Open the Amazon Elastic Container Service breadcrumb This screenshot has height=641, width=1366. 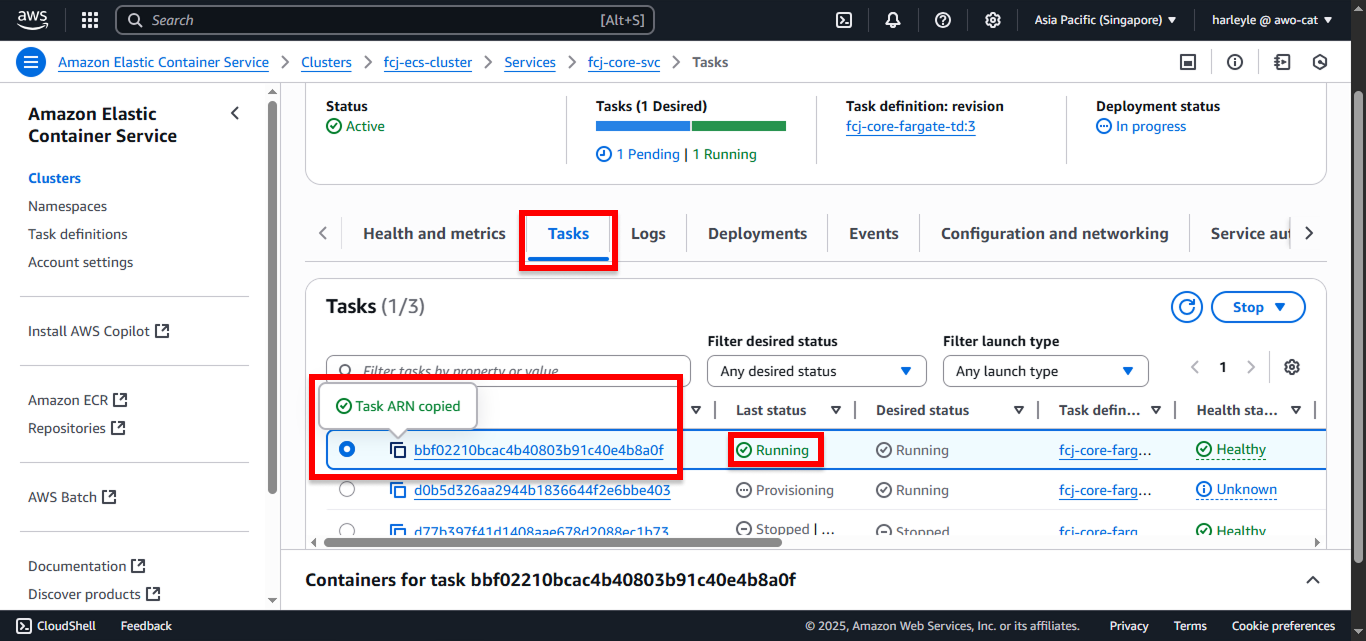coord(163,62)
